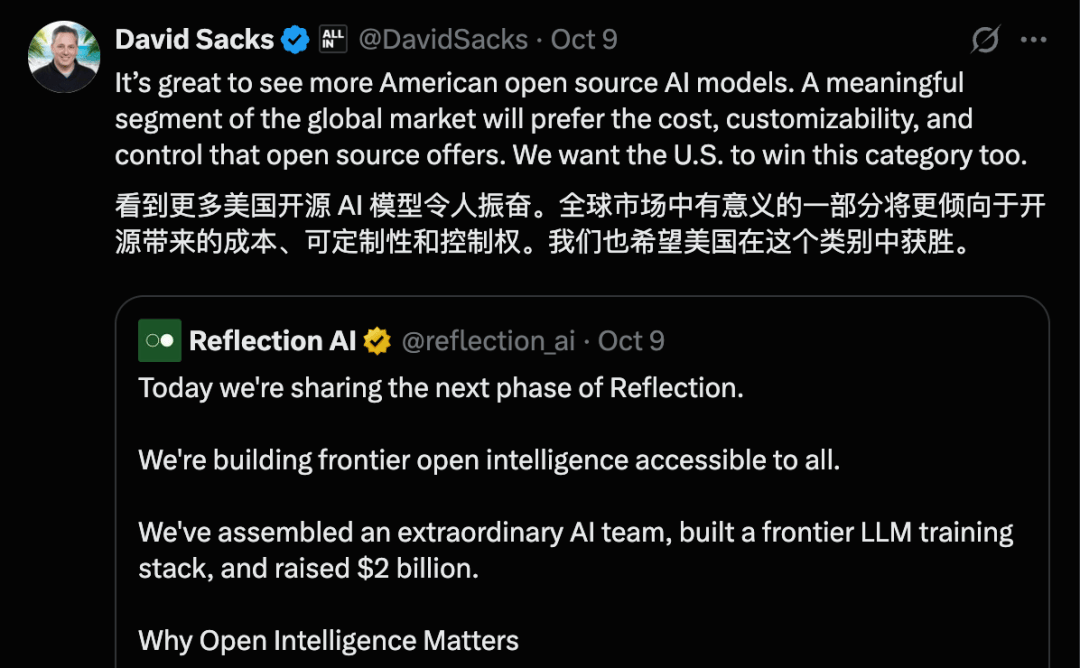This screenshot has width=1080, height=668.
Task: Open the @reflection_ai handle link
Action: 488,341
